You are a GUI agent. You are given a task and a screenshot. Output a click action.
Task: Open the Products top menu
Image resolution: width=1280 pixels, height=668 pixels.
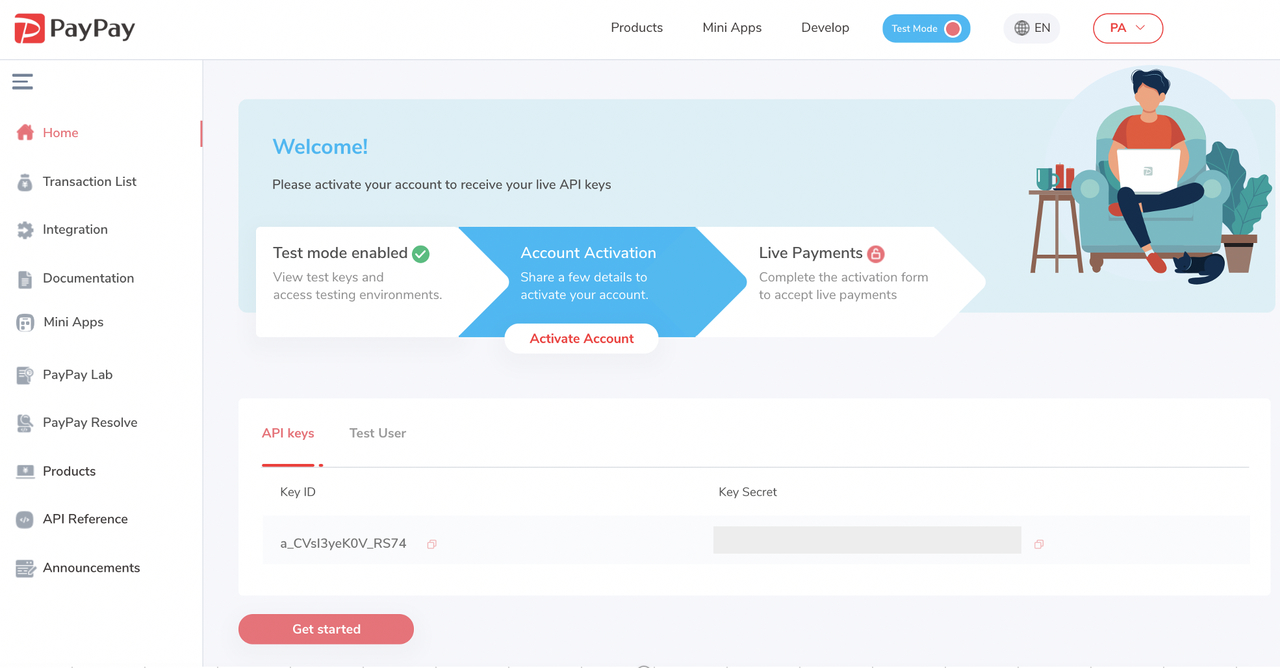coord(637,28)
